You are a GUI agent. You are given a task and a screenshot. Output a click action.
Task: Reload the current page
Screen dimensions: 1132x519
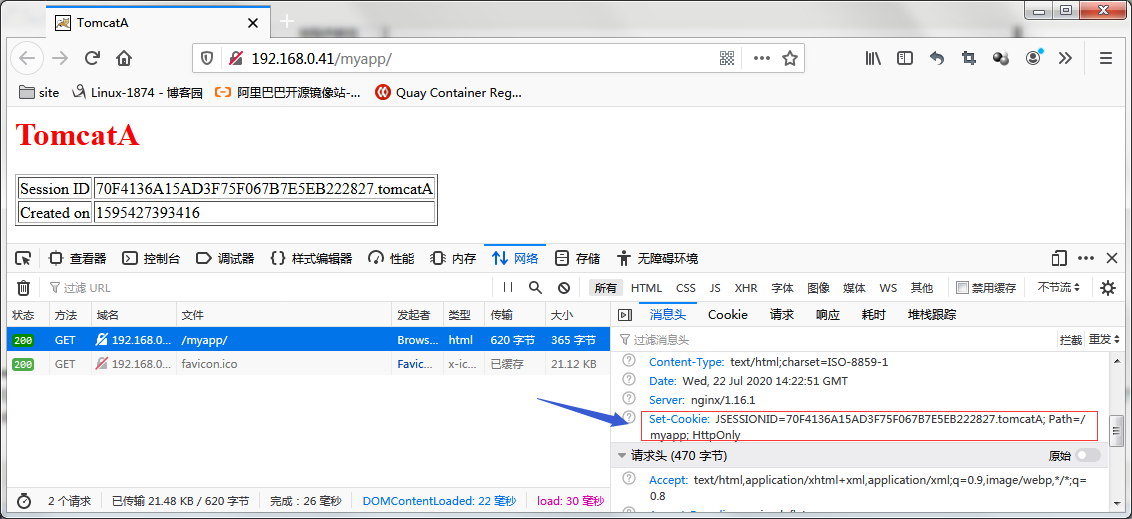[x=92, y=58]
